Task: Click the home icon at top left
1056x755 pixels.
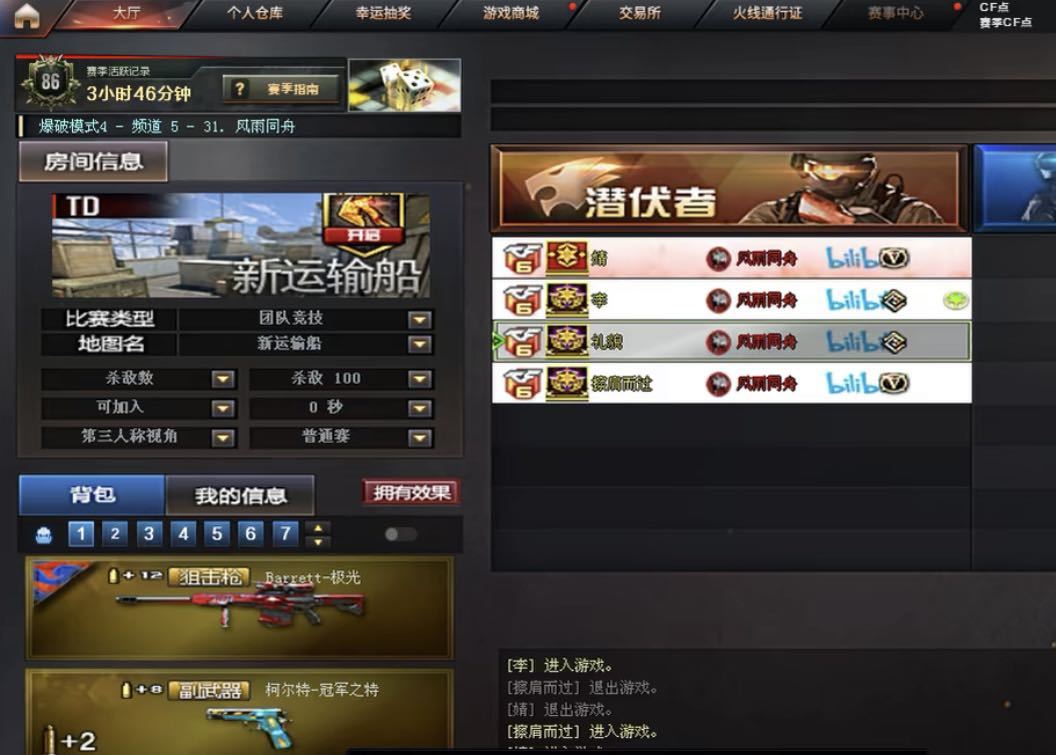Action: click(27, 16)
